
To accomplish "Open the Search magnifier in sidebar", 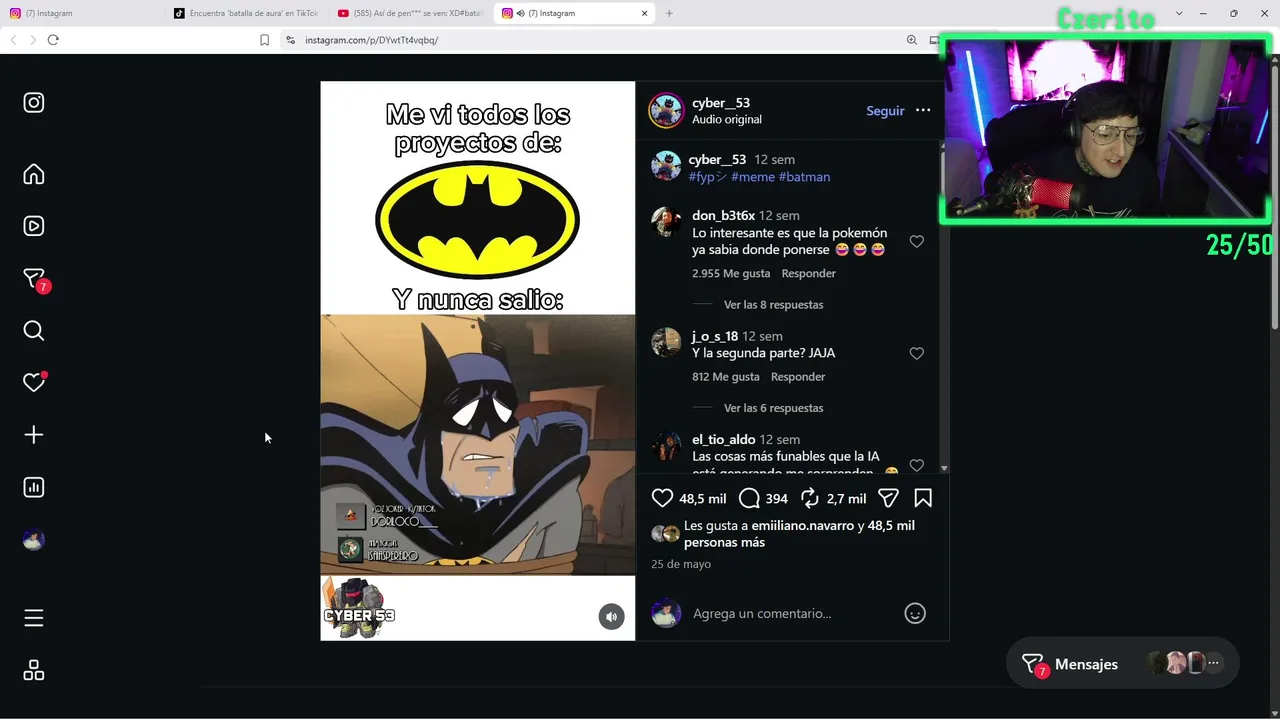I will click(34, 330).
